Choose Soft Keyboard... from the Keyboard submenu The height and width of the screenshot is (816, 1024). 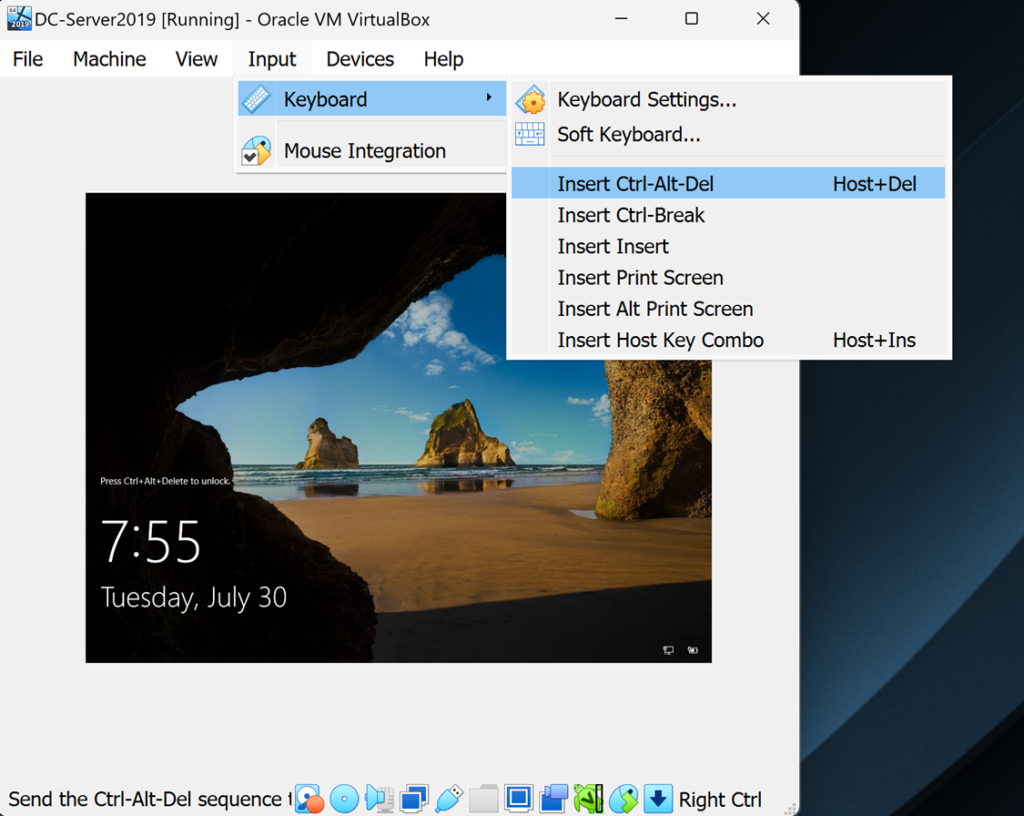pyautogui.click(x=628, y=134)
